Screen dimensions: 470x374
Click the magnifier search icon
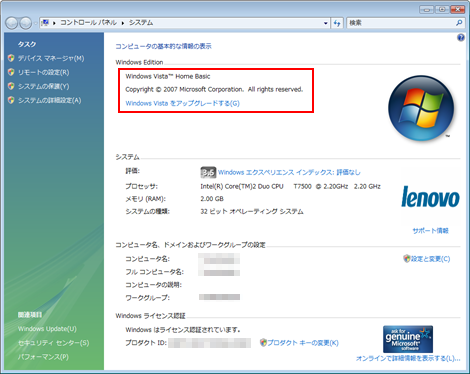click(459, 23)
